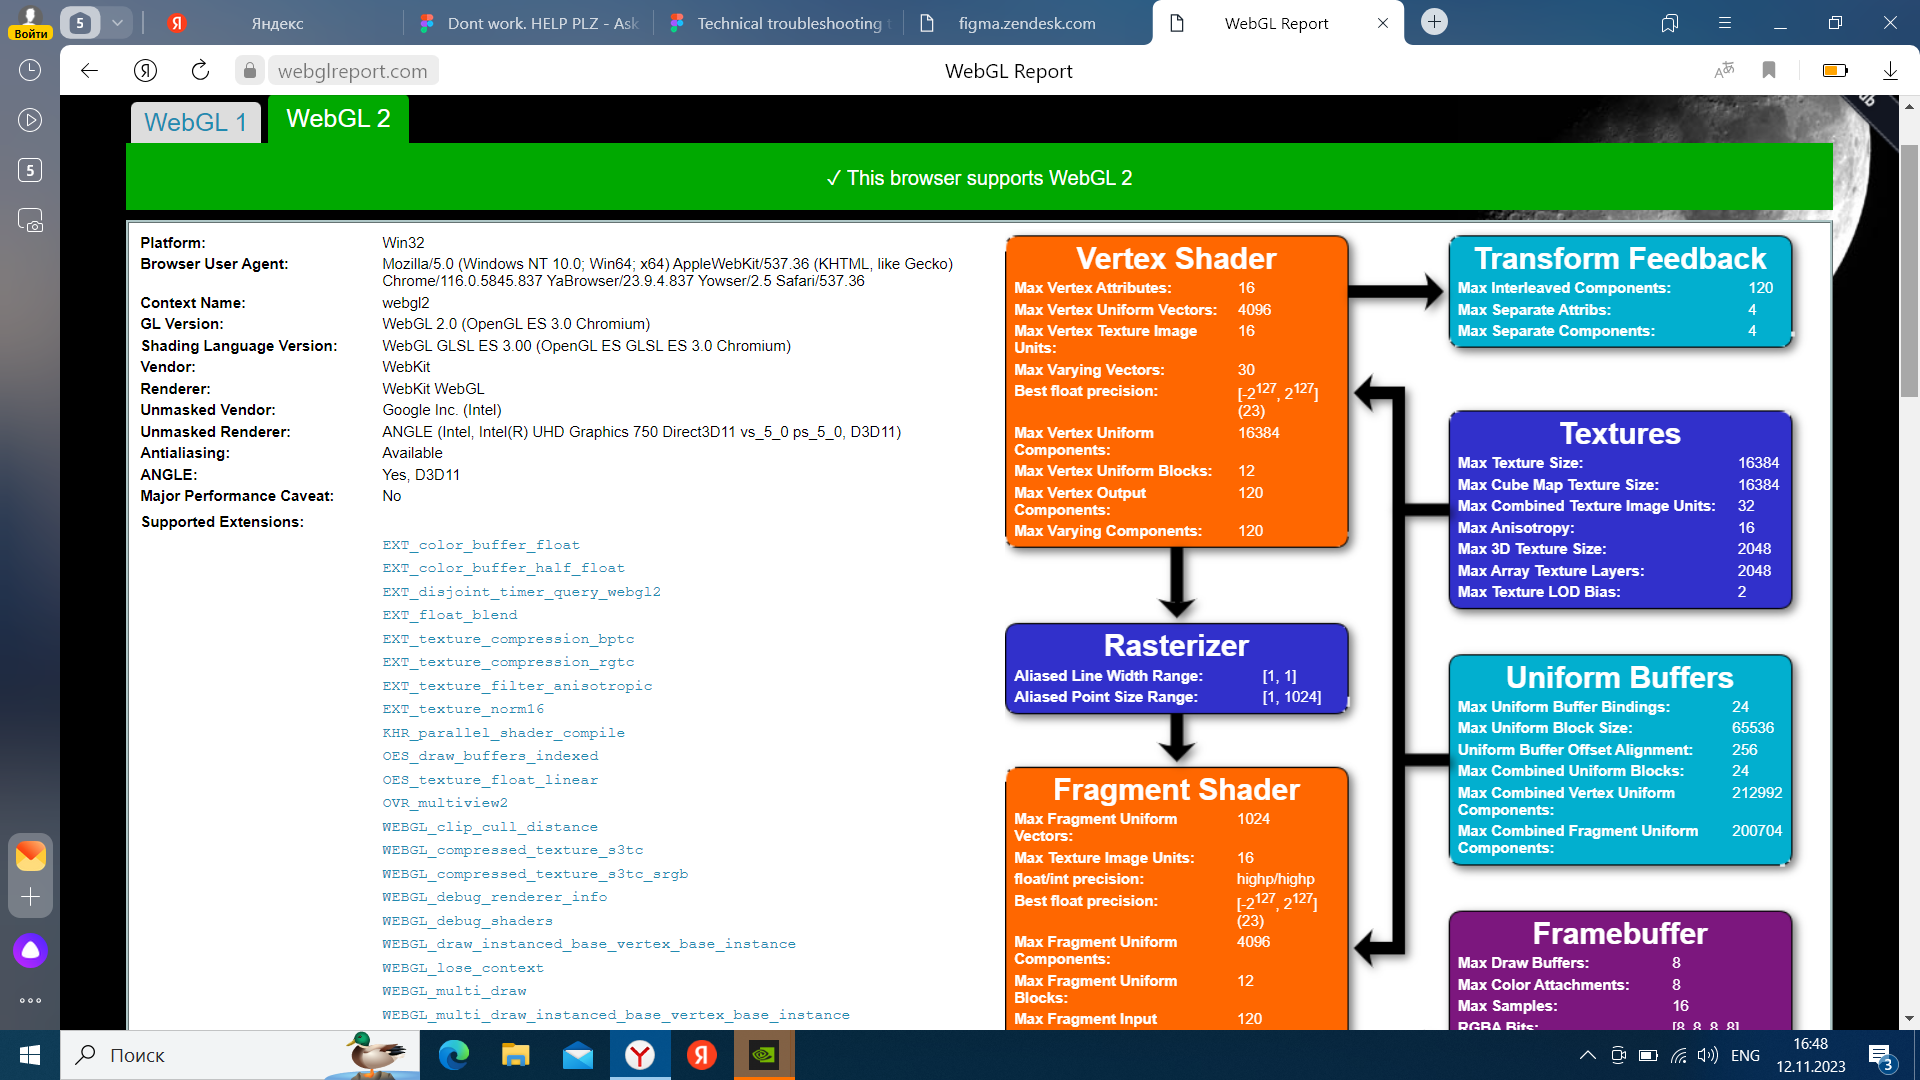Open the browser hamburger menu

[x=1725, y=22]
